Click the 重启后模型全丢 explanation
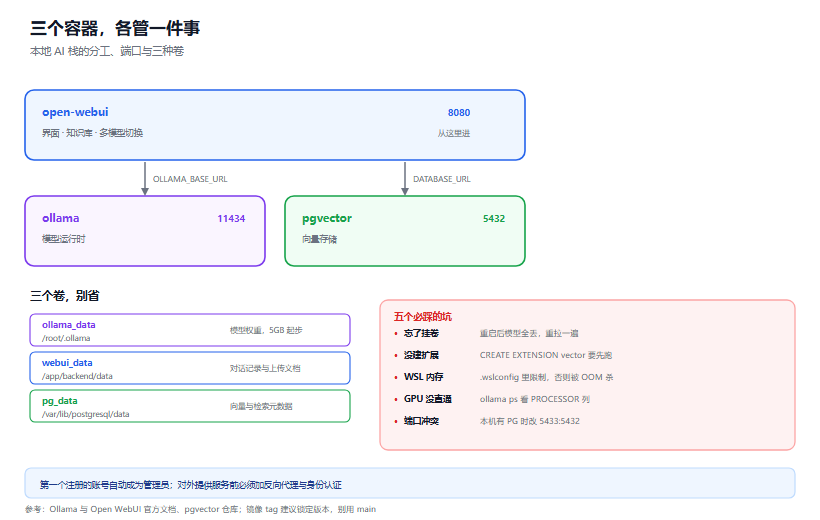 coord(529,334)
